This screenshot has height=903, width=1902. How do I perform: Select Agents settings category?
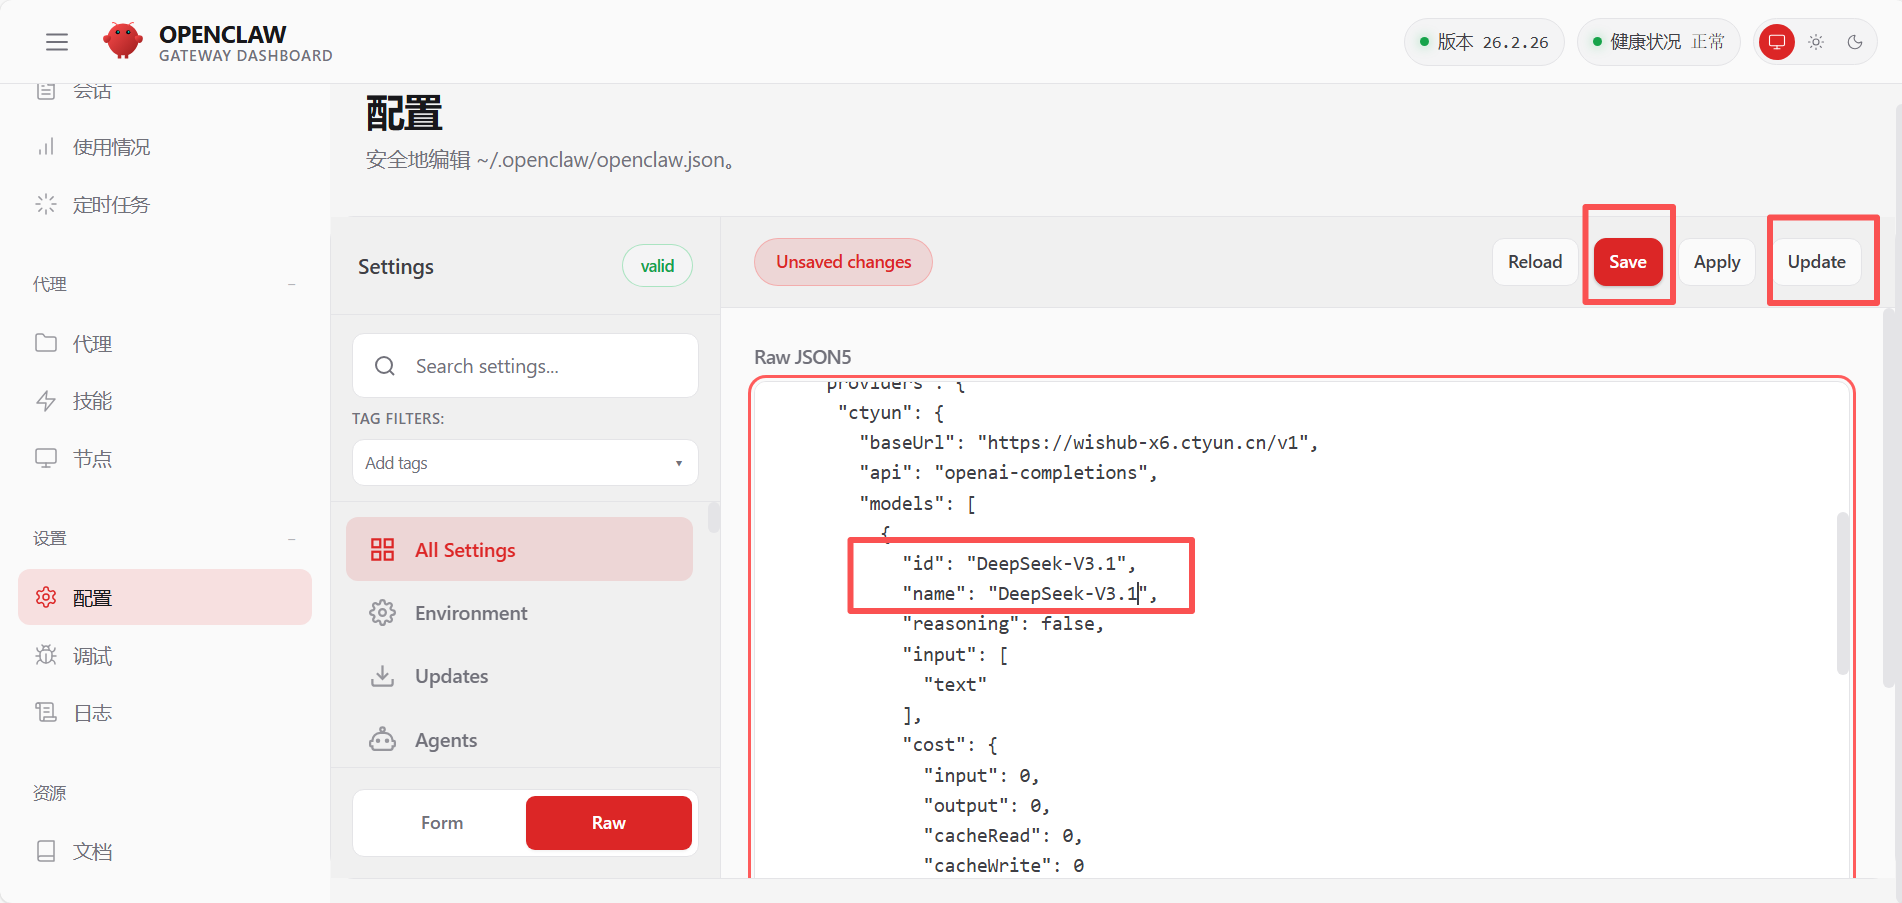point(446,740)
